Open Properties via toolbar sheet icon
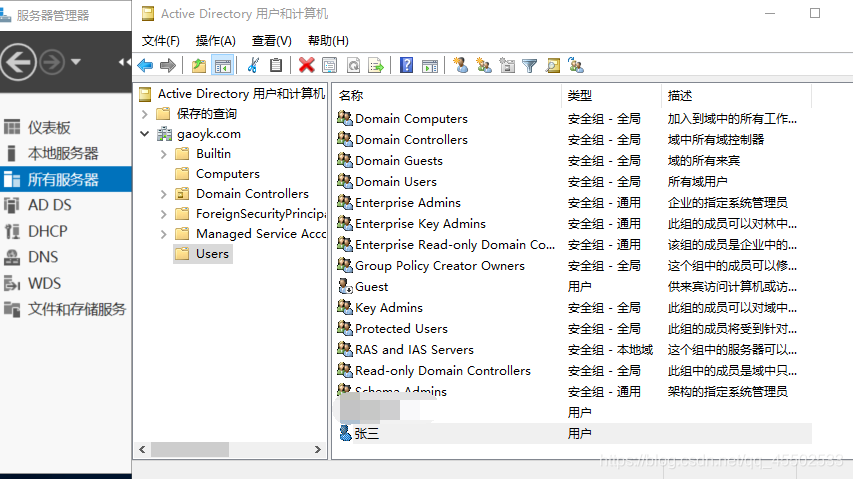The height and width of the screenshot is (479, 853). coord(330,66)
